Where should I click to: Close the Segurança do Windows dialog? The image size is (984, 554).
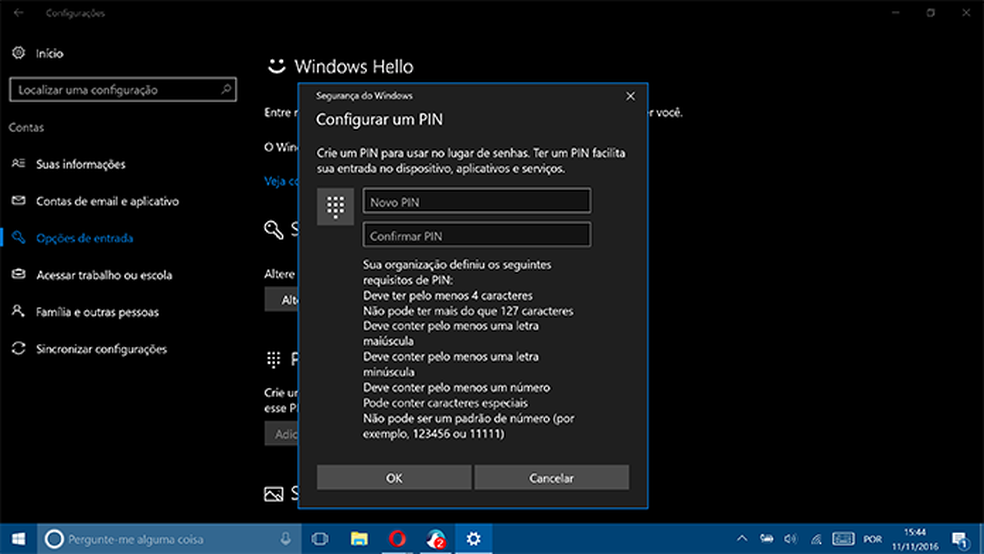(630, 96)
